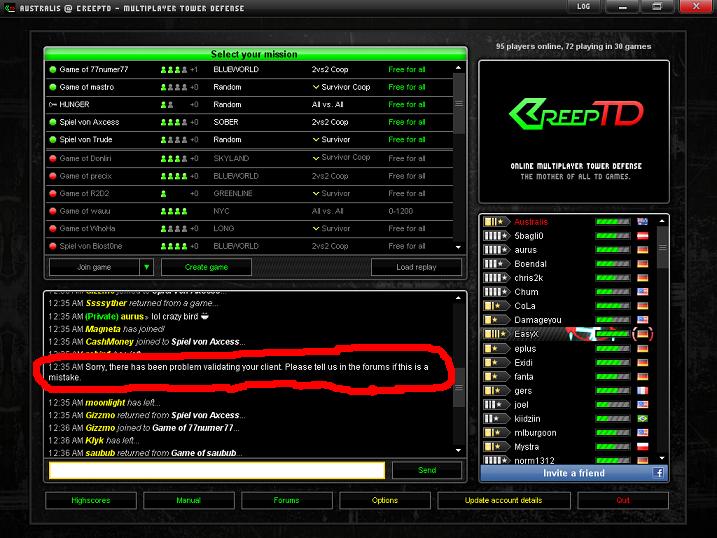
Task: Expand Survivor mode of Spiel von Trude
Action: coord(316,139)
